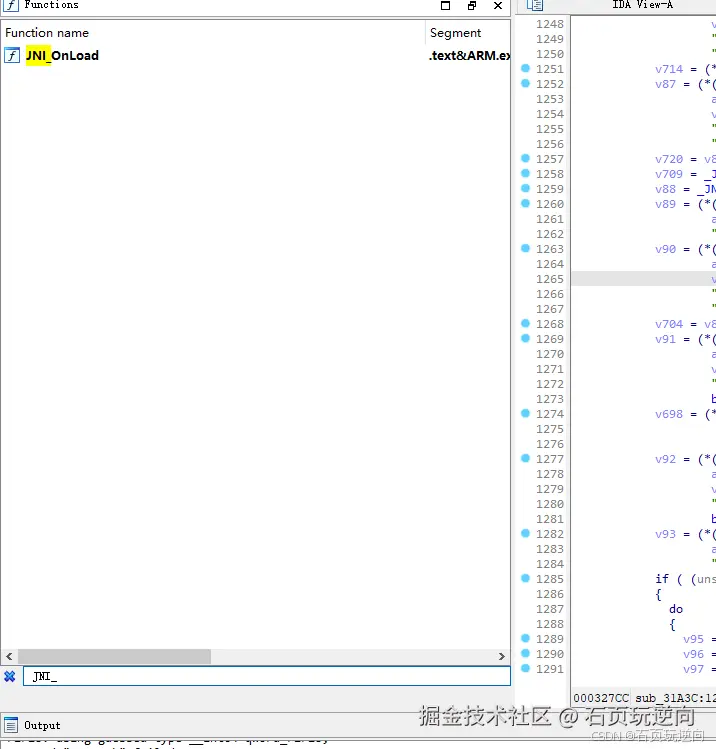Click the horizontal scrollbar thumb in Functions
Image resolution: width=716 pixels, height=749 pixels.
pyautogui.click(x=114, y=656)
